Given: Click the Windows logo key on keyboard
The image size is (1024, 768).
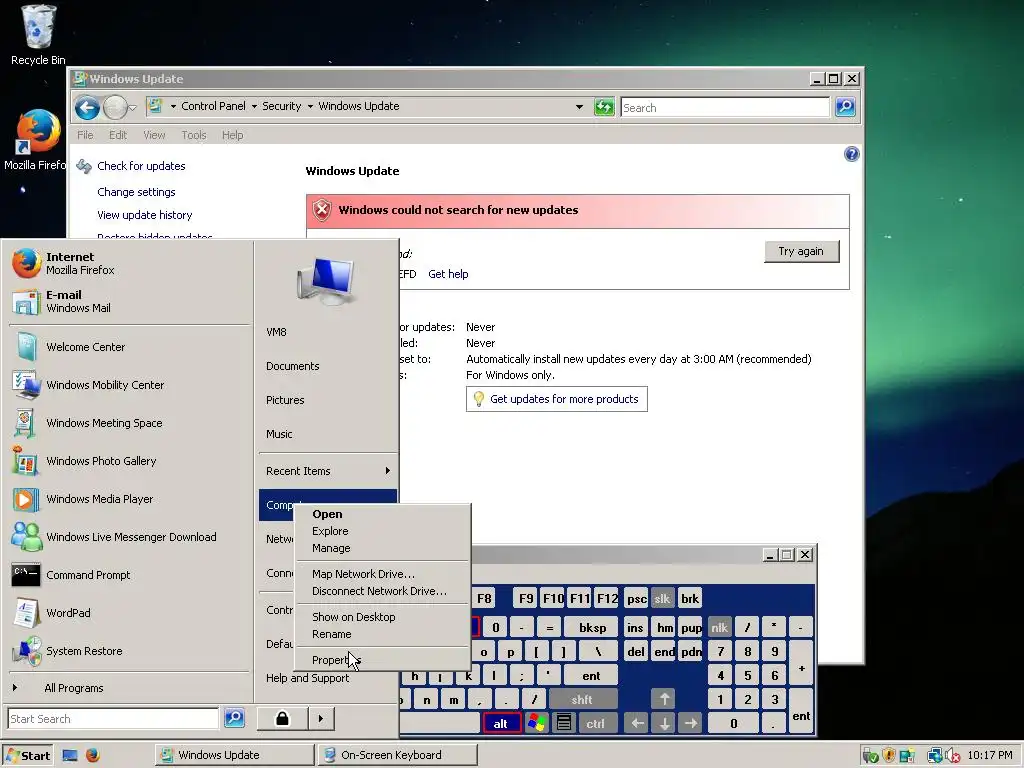Looking at the screenshot, I should click(537, 723).
